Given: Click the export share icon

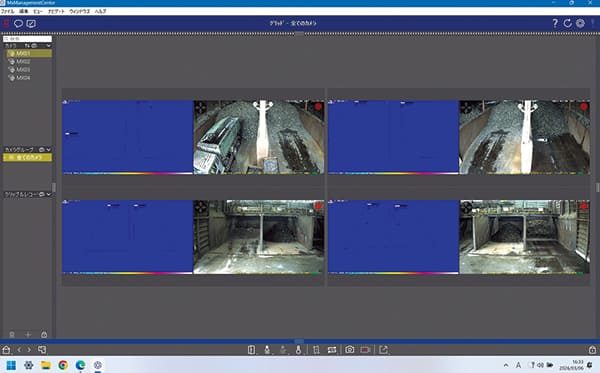Looking at the screenshot, I should (383, 350).
